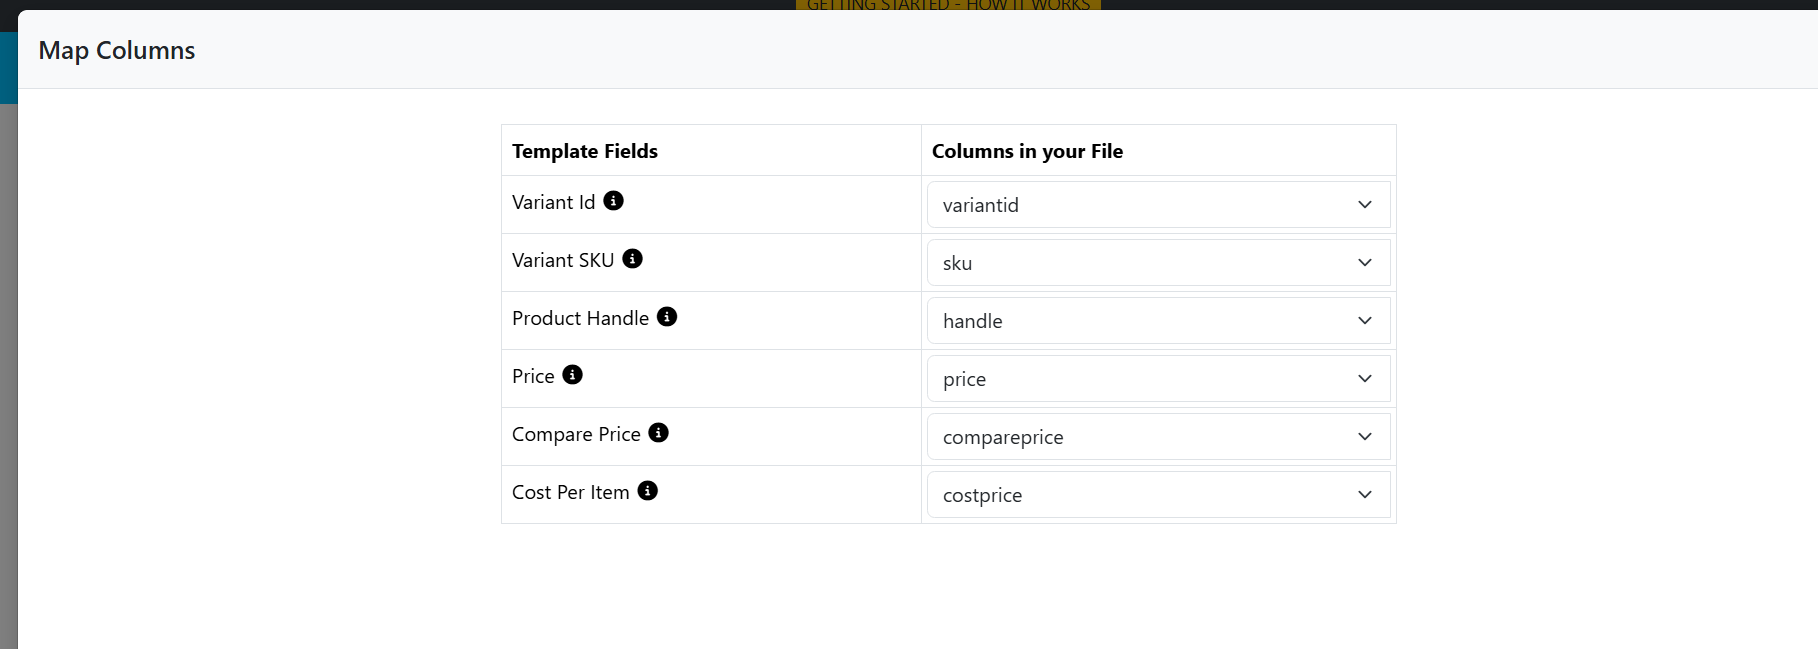Click the info icon beside Variant Id

(614, 201)
